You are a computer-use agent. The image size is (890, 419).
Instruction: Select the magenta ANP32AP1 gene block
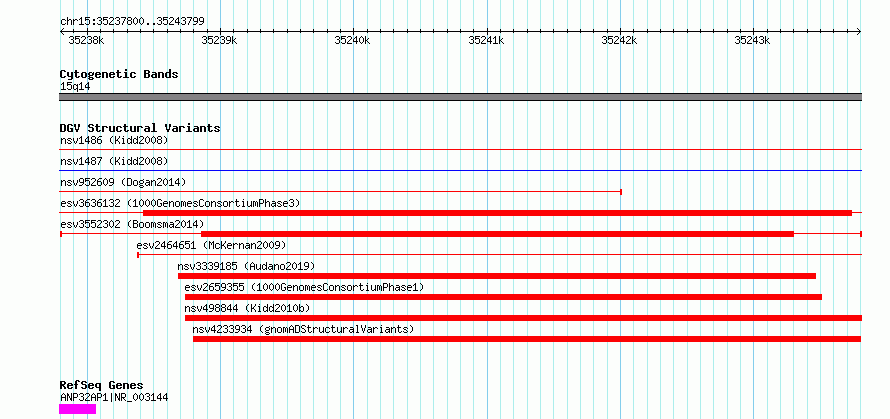tap(78, 409)
